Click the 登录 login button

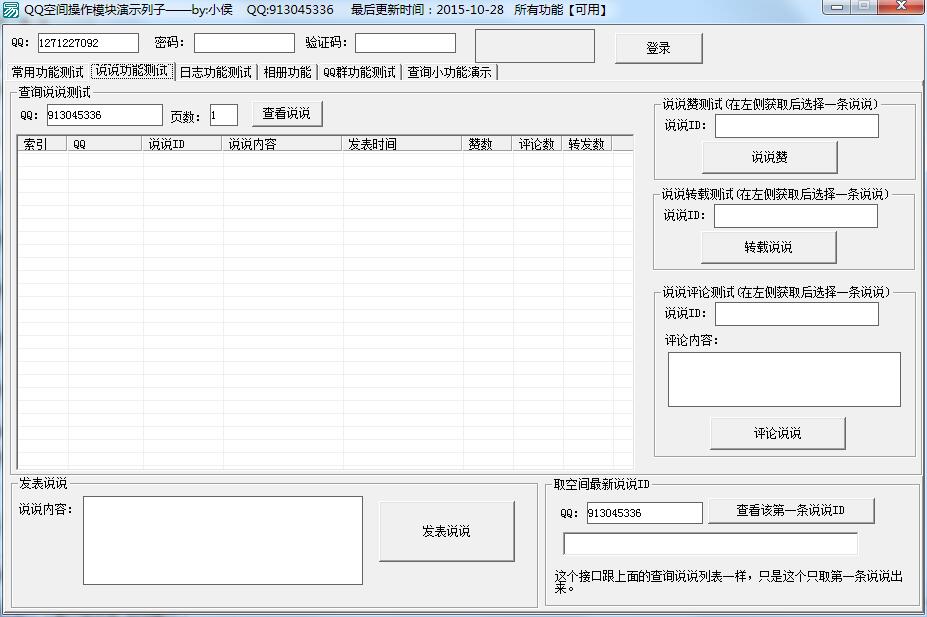click(659, 48)
